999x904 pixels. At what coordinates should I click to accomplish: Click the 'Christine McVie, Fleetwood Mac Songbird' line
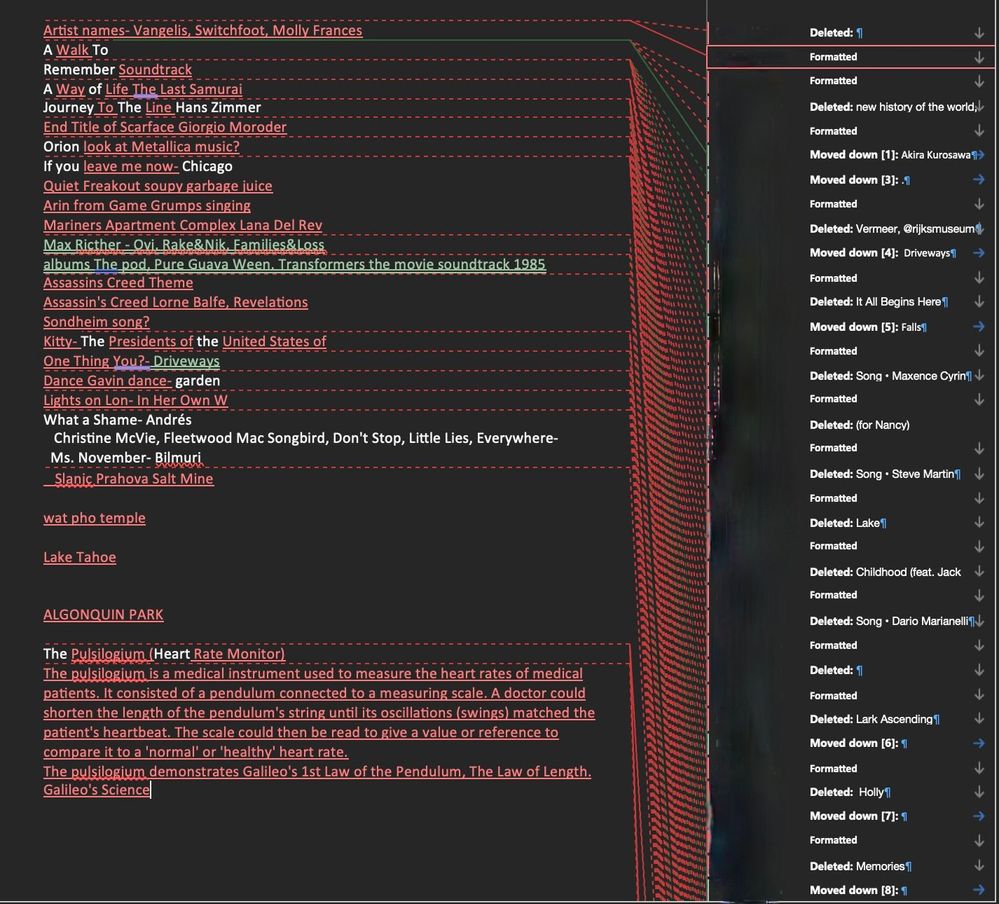pos(306,439)
